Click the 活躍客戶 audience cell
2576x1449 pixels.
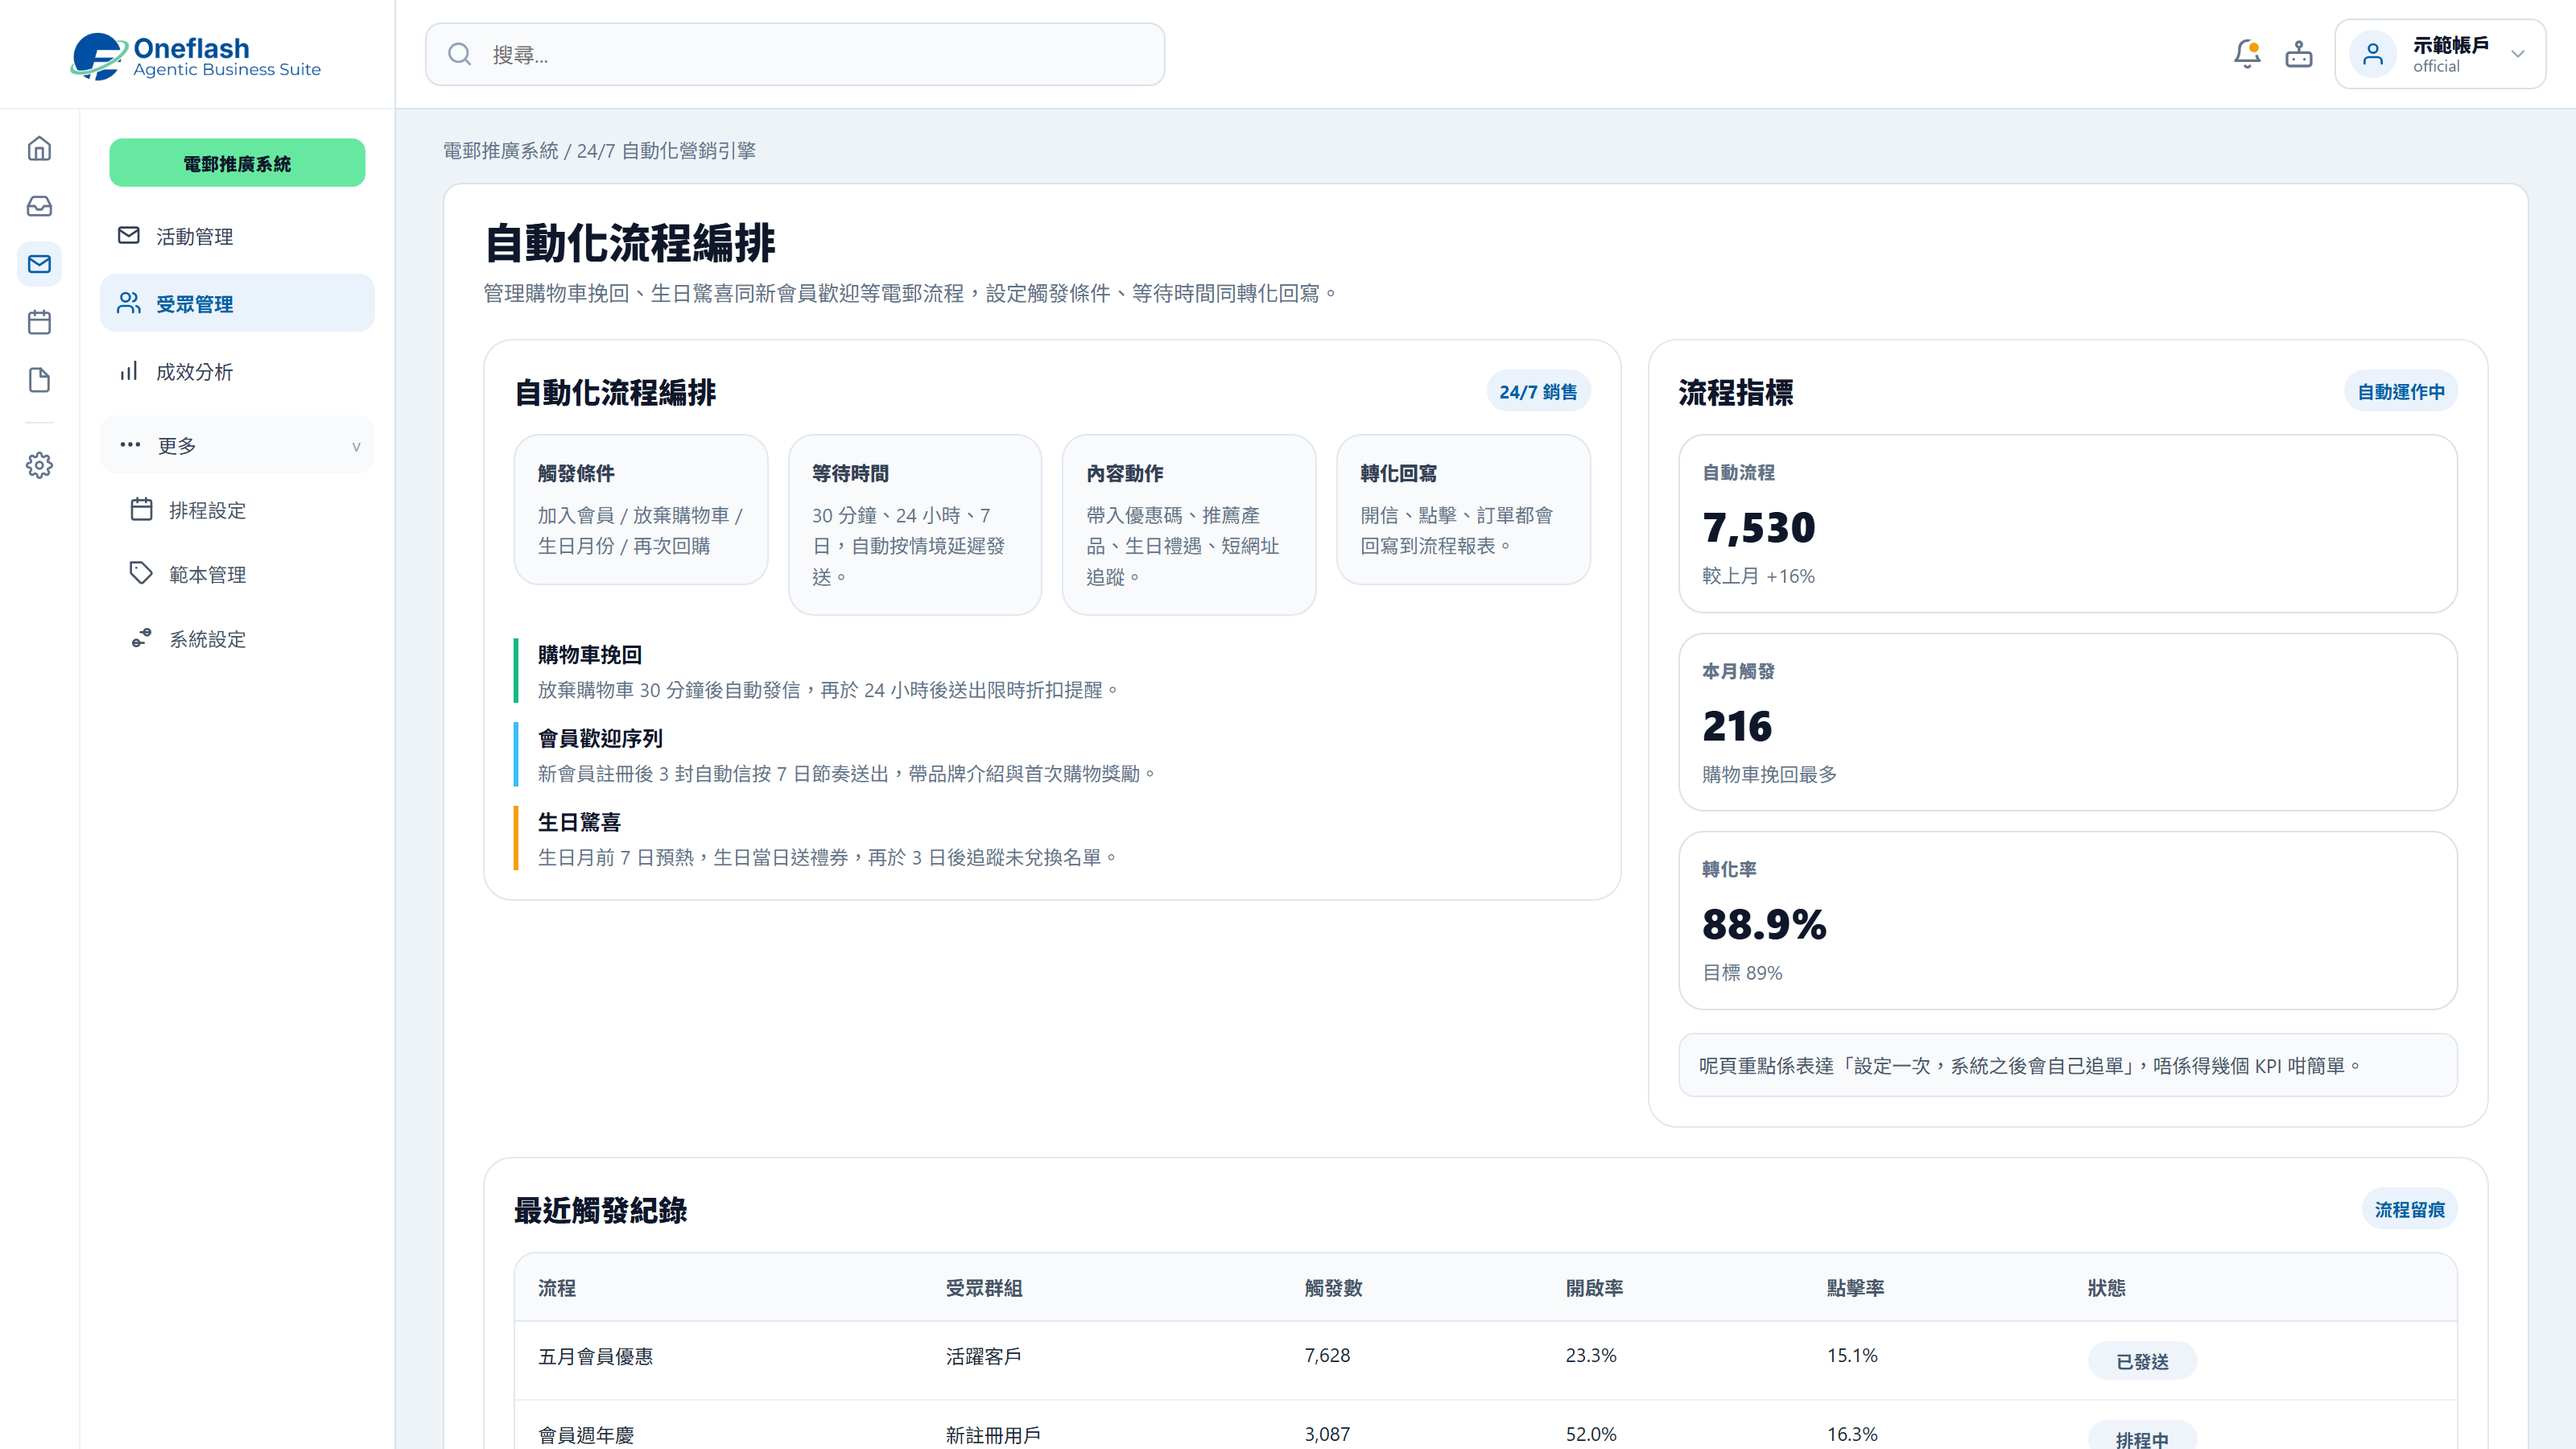984,1356
